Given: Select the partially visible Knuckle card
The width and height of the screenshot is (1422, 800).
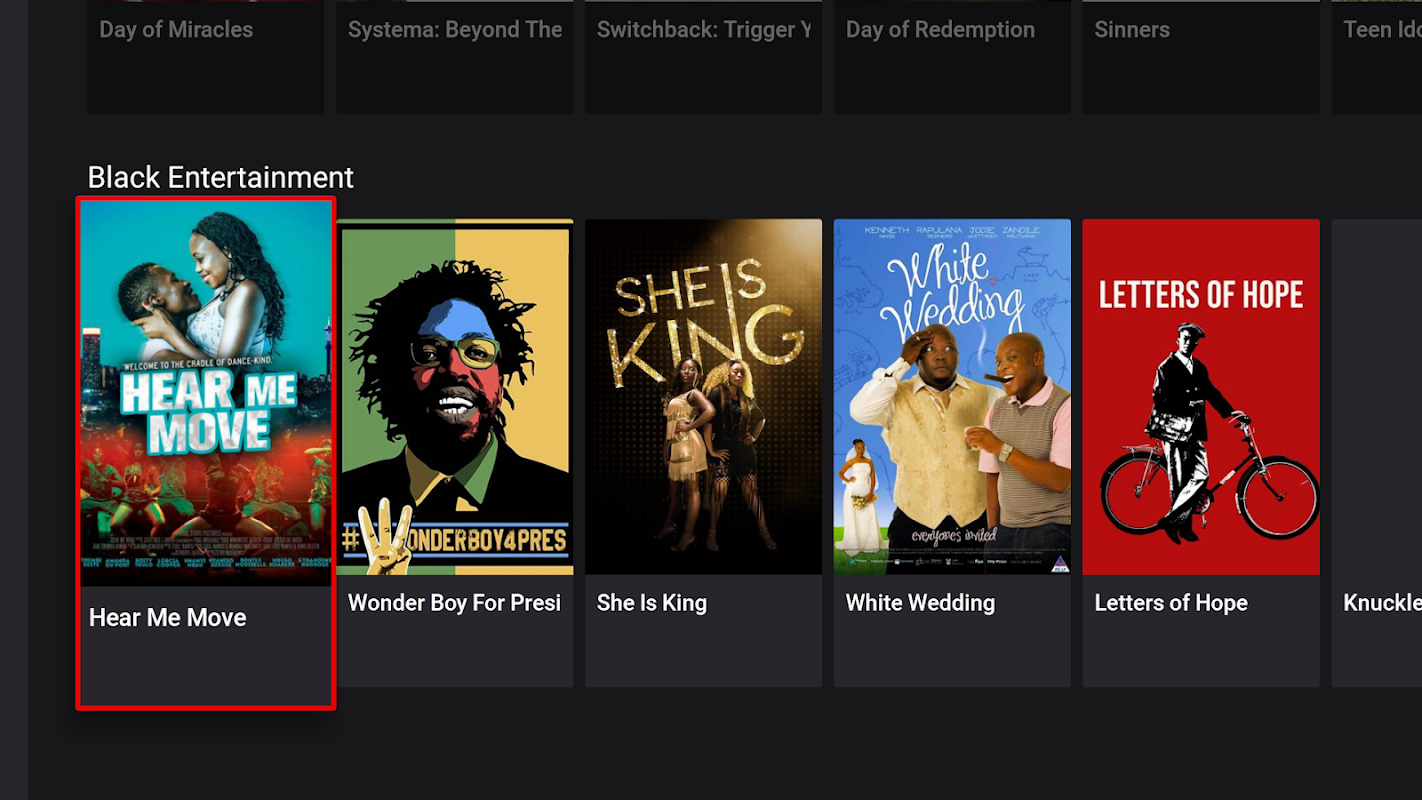Looking at the screenshot, I should pos(1377,453).
